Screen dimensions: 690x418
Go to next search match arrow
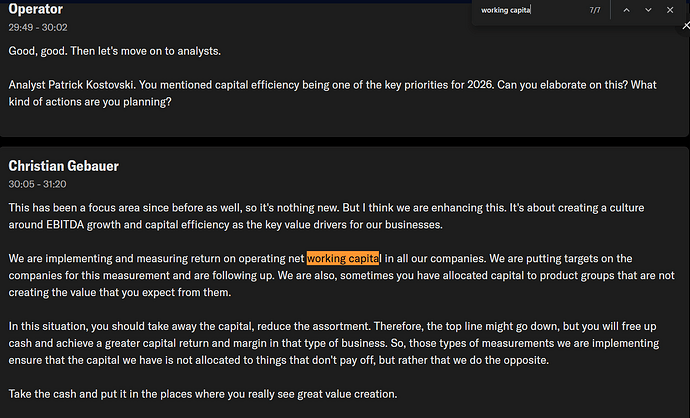[x=648, y=10]
